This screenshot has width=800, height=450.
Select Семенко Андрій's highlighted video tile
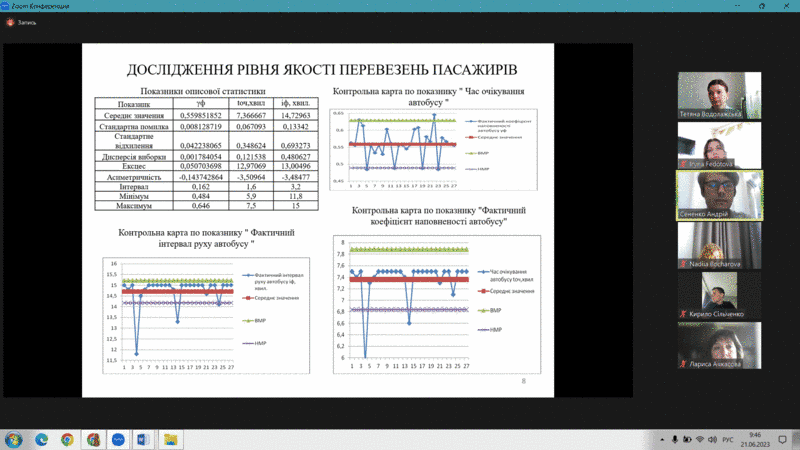(719, 194)
